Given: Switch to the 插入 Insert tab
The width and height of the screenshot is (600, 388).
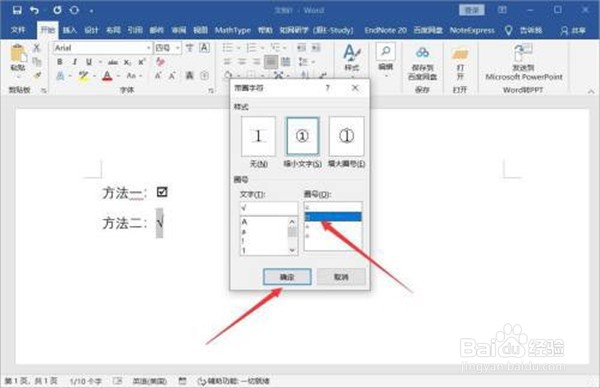Looking at the screenshot, I should [x=70, y=30].
